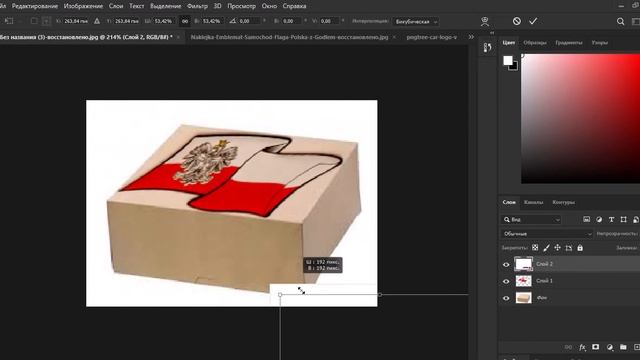
Task: Hide layer Слой 2 using its eye icon
Action: click(506, 264)
